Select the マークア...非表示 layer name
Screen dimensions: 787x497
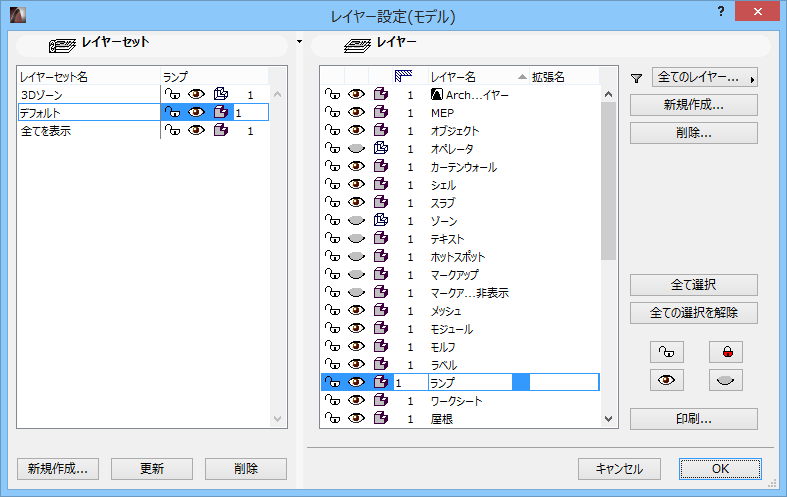click(x=470, y=293)
